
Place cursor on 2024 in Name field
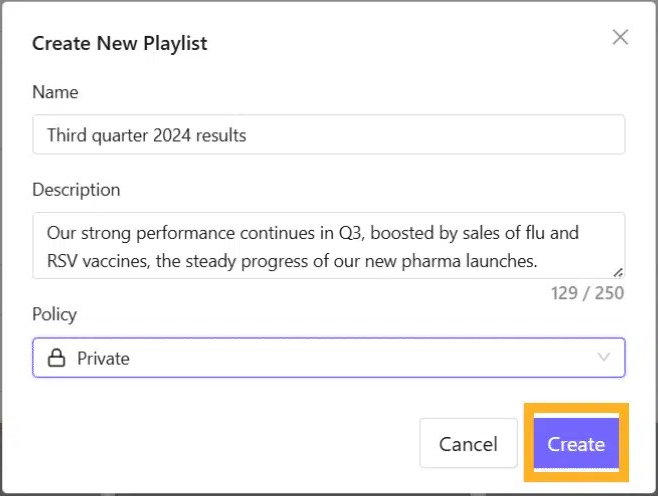174,135
